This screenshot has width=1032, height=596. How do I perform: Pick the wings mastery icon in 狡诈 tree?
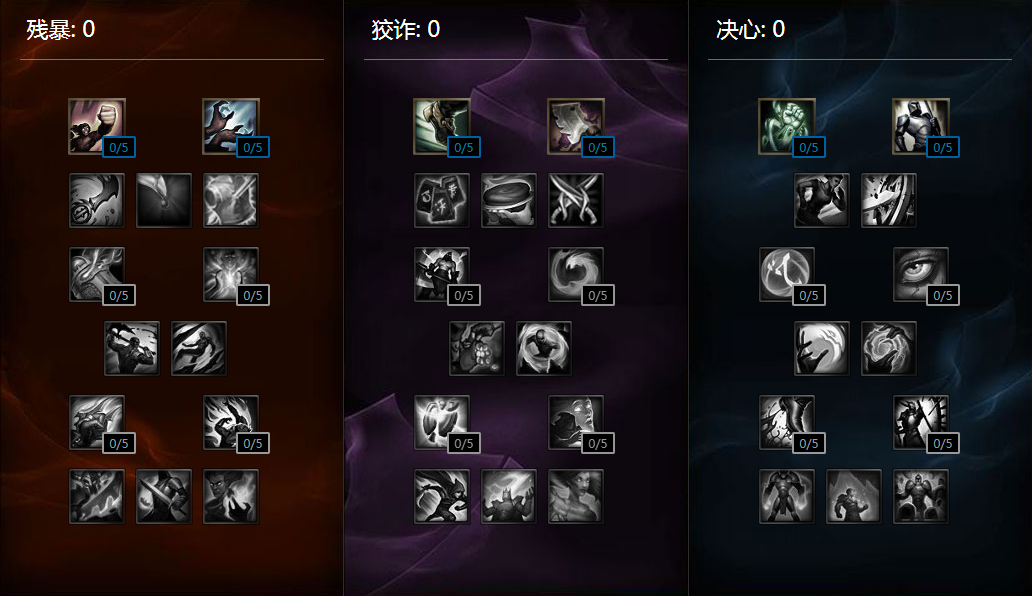[x=442, y=422]
